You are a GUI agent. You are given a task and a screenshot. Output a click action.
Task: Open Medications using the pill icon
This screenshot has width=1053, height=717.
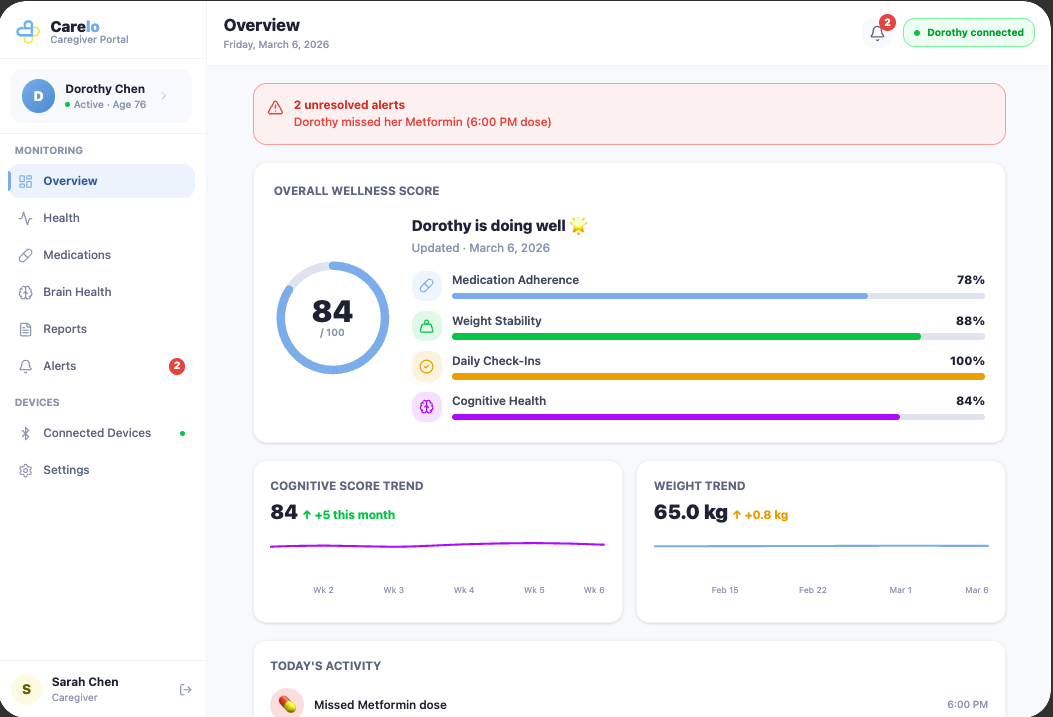(x=27, y=255)
